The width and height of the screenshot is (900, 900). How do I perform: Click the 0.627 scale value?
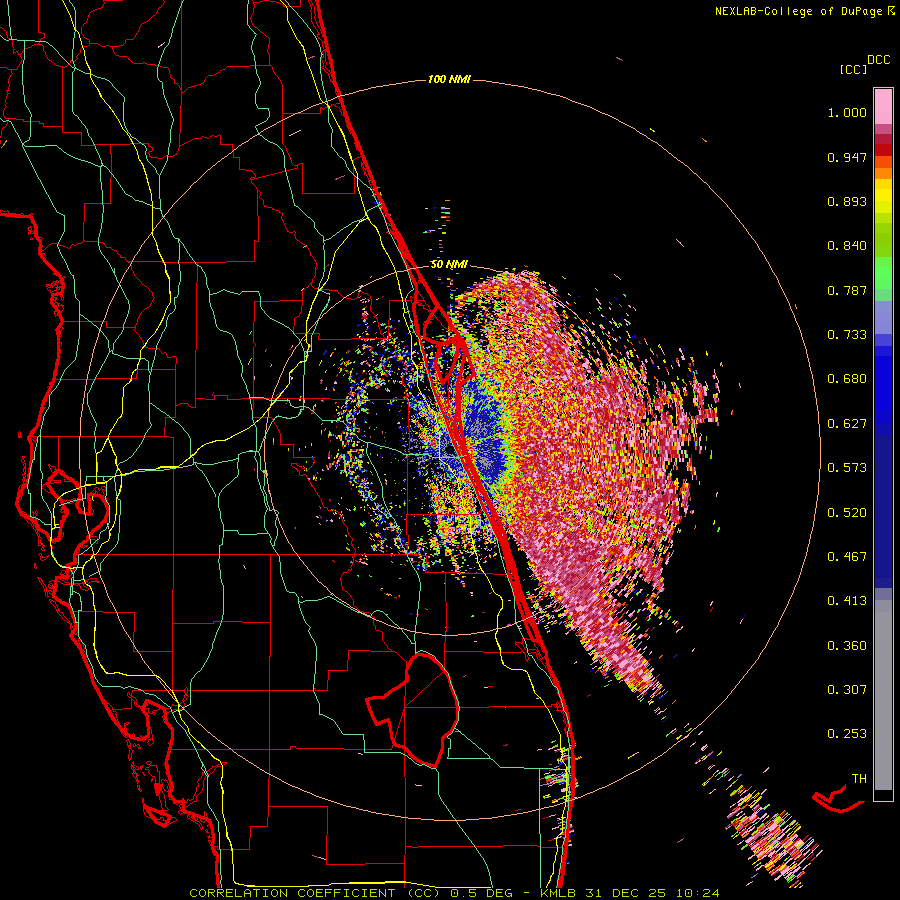(x=847, y=424)
